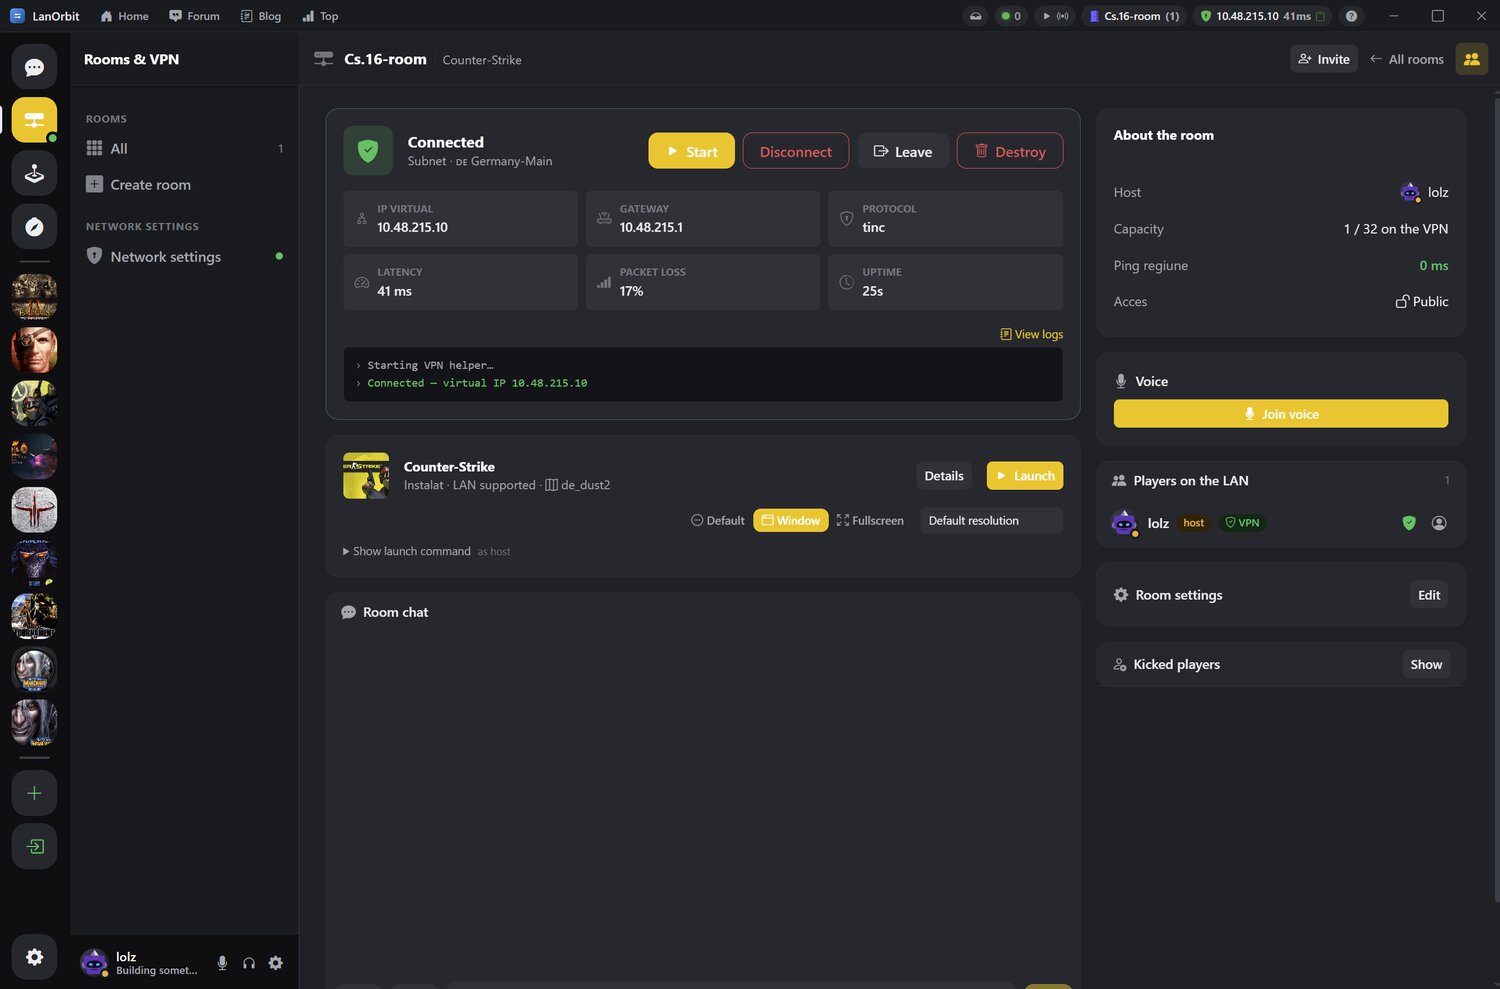Open user settings gear beside headphones

[276, 963]
